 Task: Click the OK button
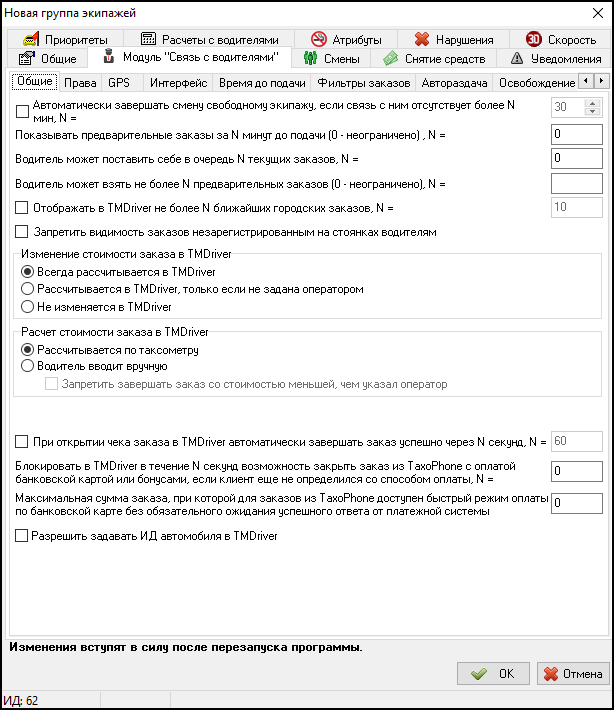[493, 674]
